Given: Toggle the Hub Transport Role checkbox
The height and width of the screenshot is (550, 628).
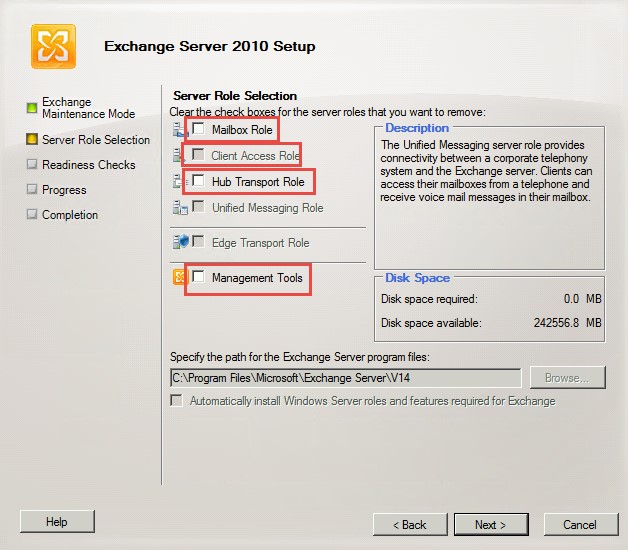Looking at the screenshot, I should [x=199, y=182].
